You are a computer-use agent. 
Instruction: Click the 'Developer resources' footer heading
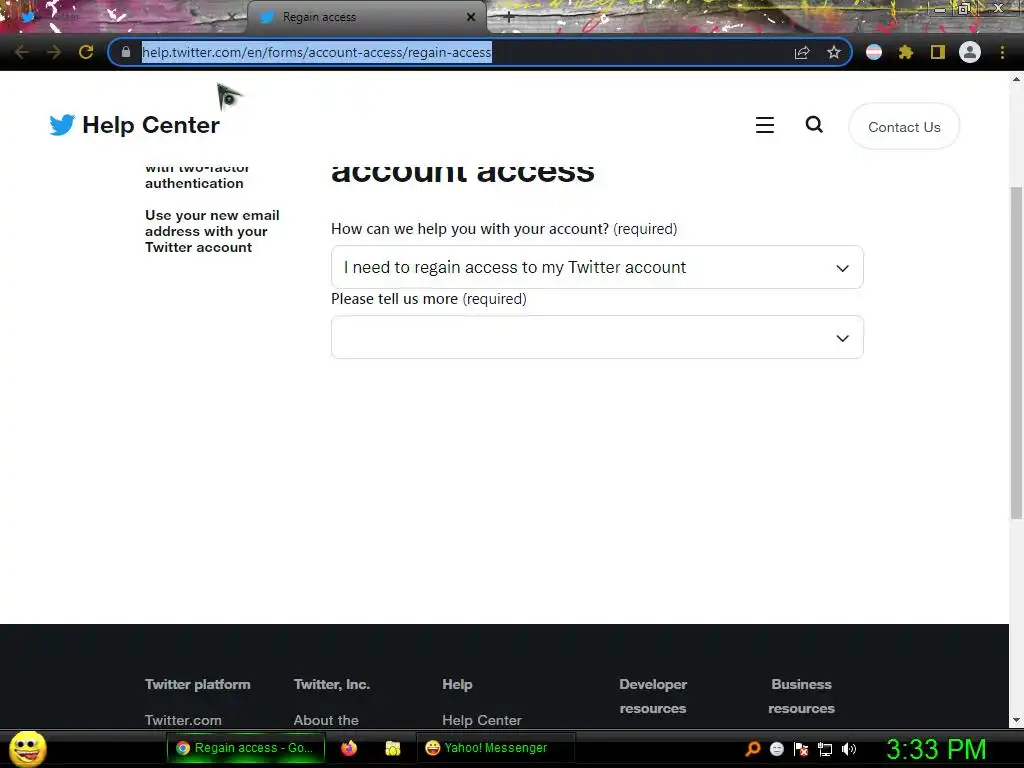(x=653, y=696)
